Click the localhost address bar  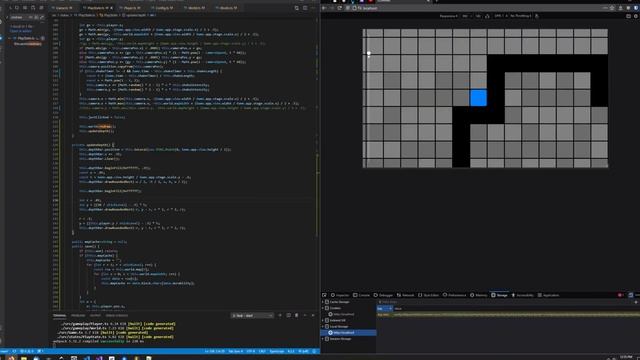[x=478, y=8]
